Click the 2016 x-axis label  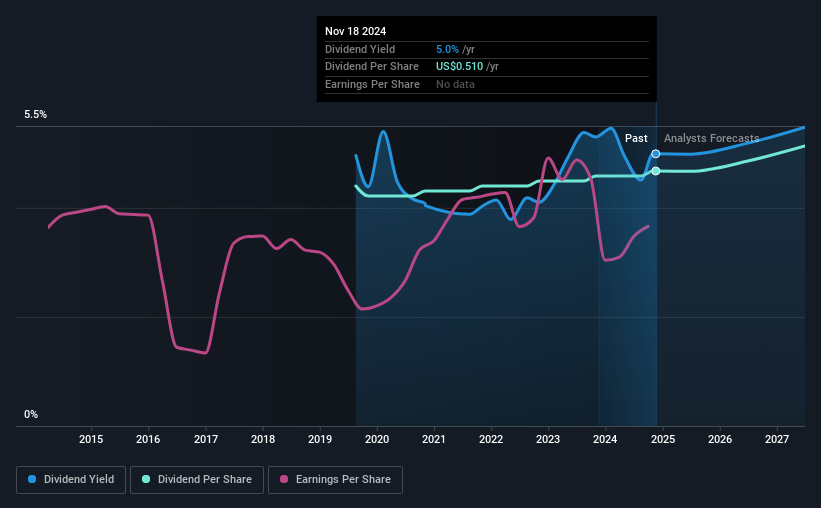[x=148, y=439]
